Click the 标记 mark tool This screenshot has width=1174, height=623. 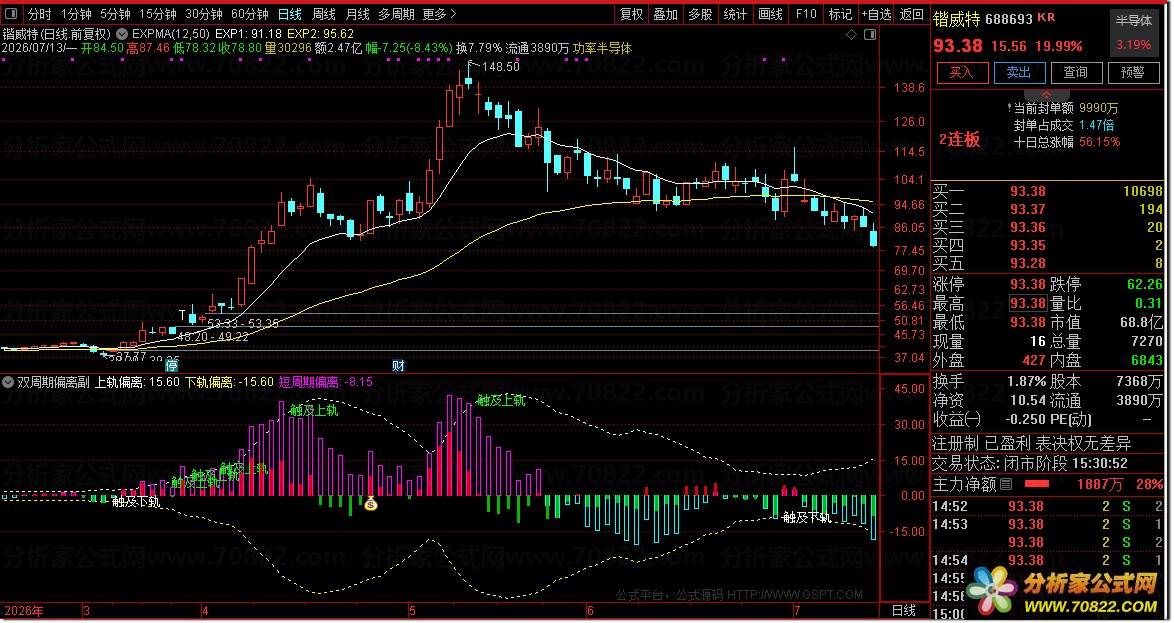[x=839, y=13]
